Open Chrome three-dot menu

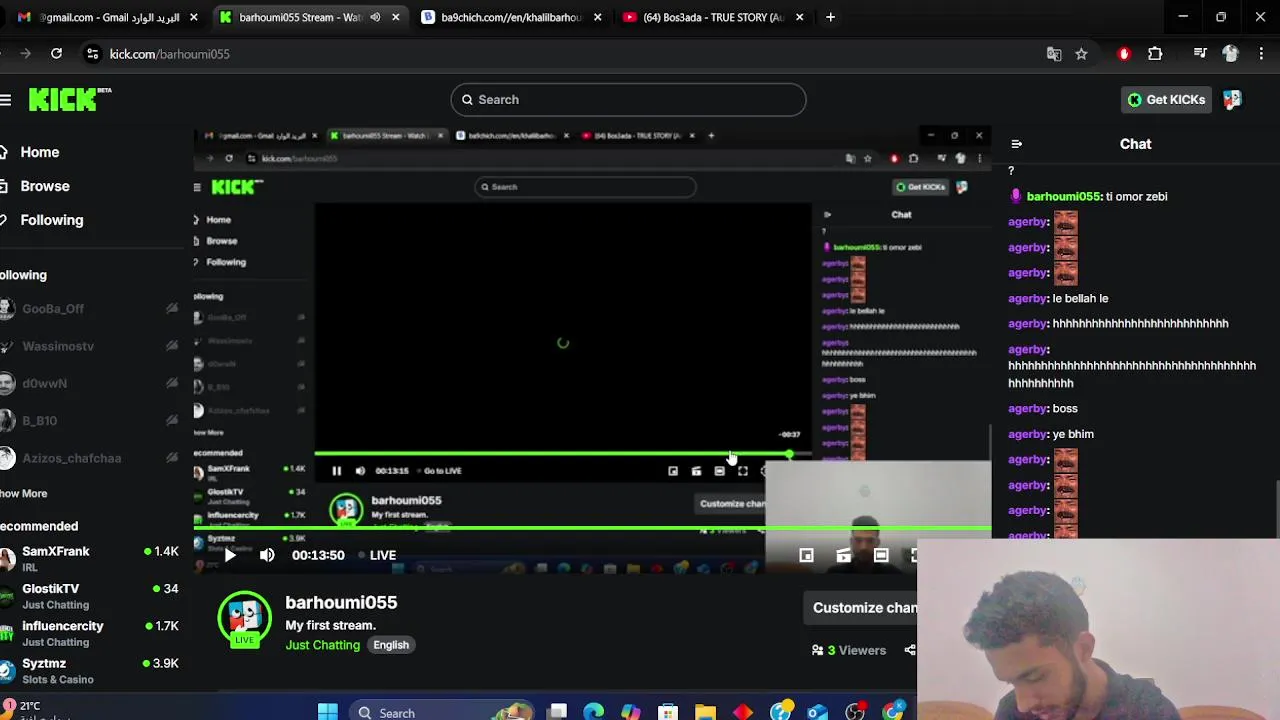coord(1261,54)
